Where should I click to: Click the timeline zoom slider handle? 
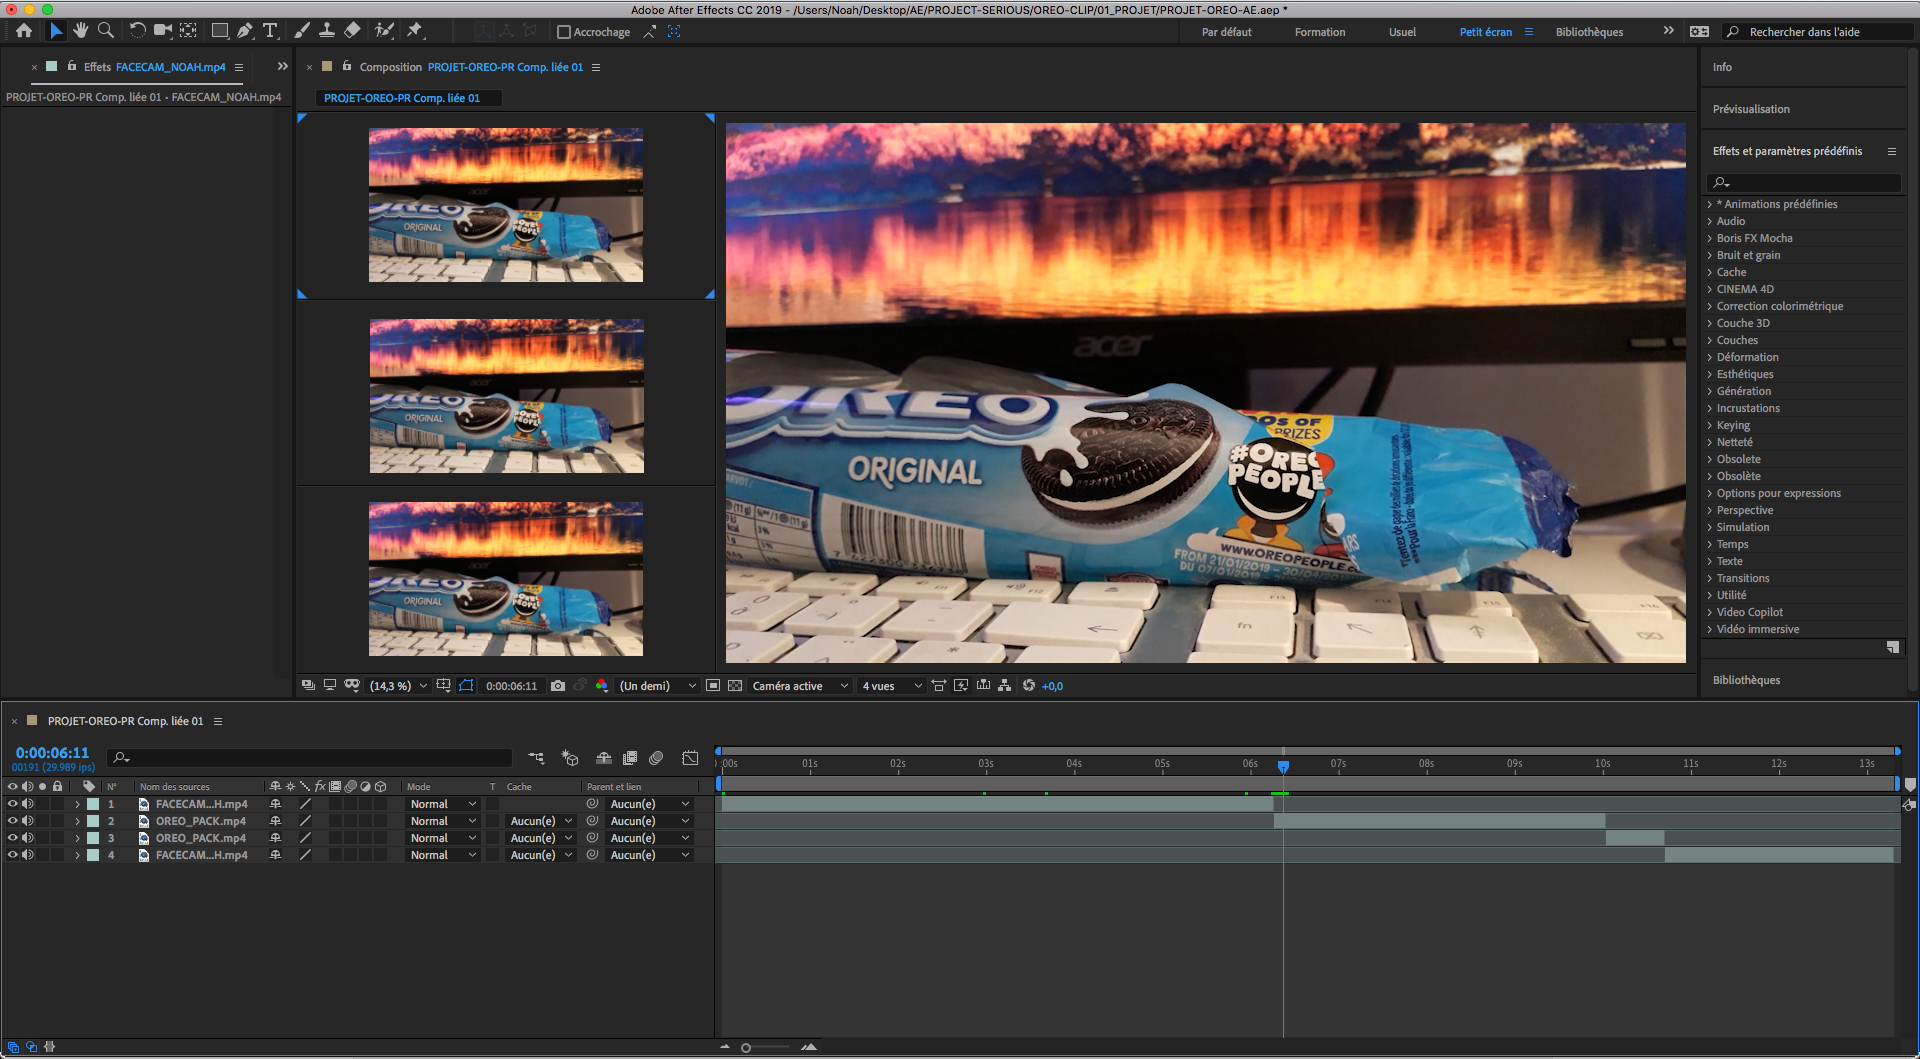point(746,1048)
